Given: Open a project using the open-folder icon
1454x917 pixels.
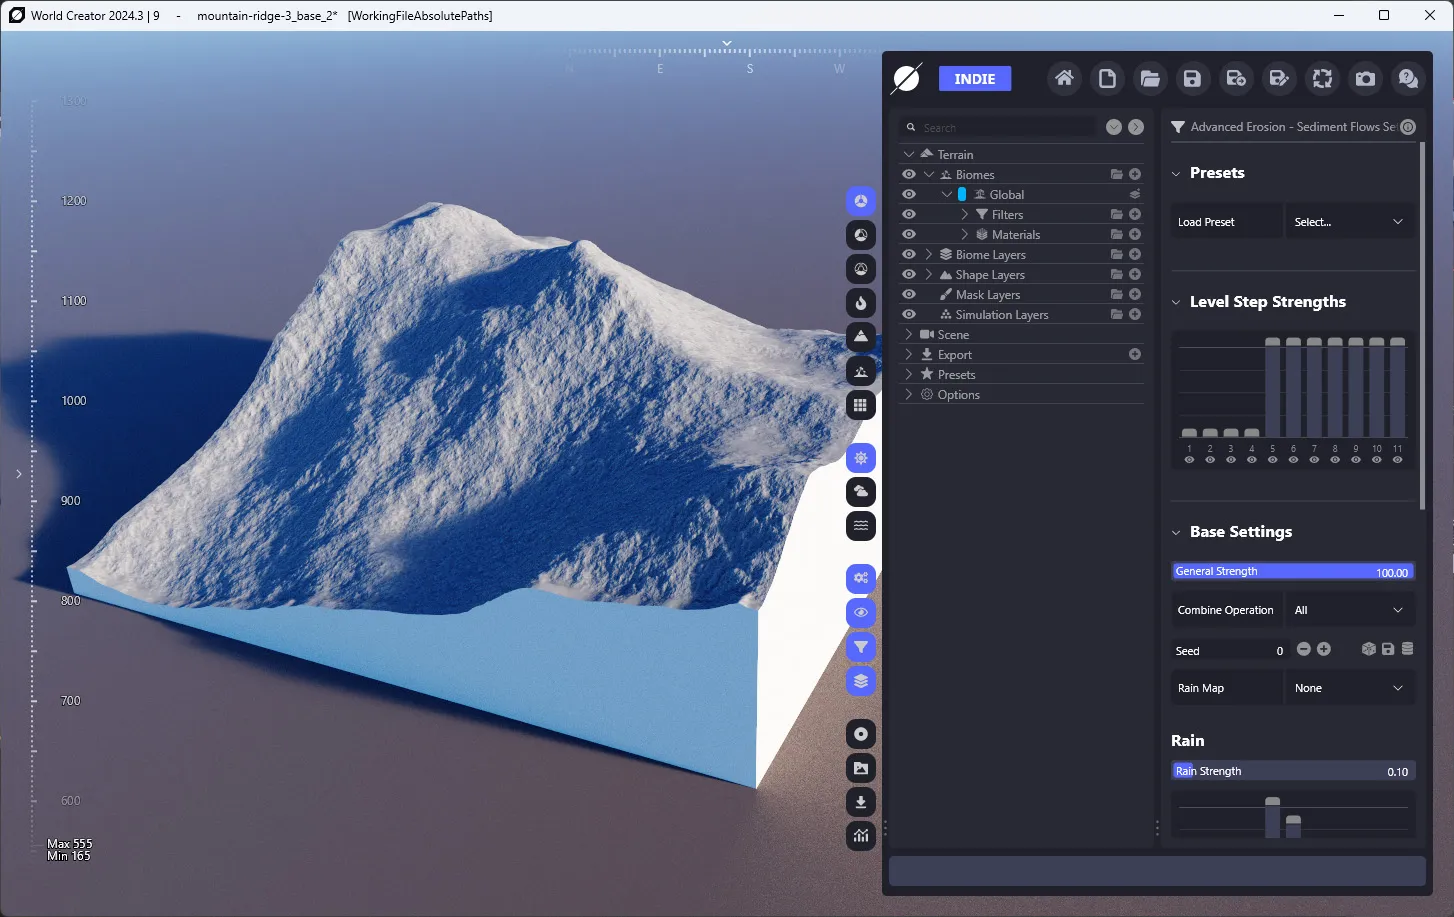Looking at the screenshot, I should (x=1150, y=78).
